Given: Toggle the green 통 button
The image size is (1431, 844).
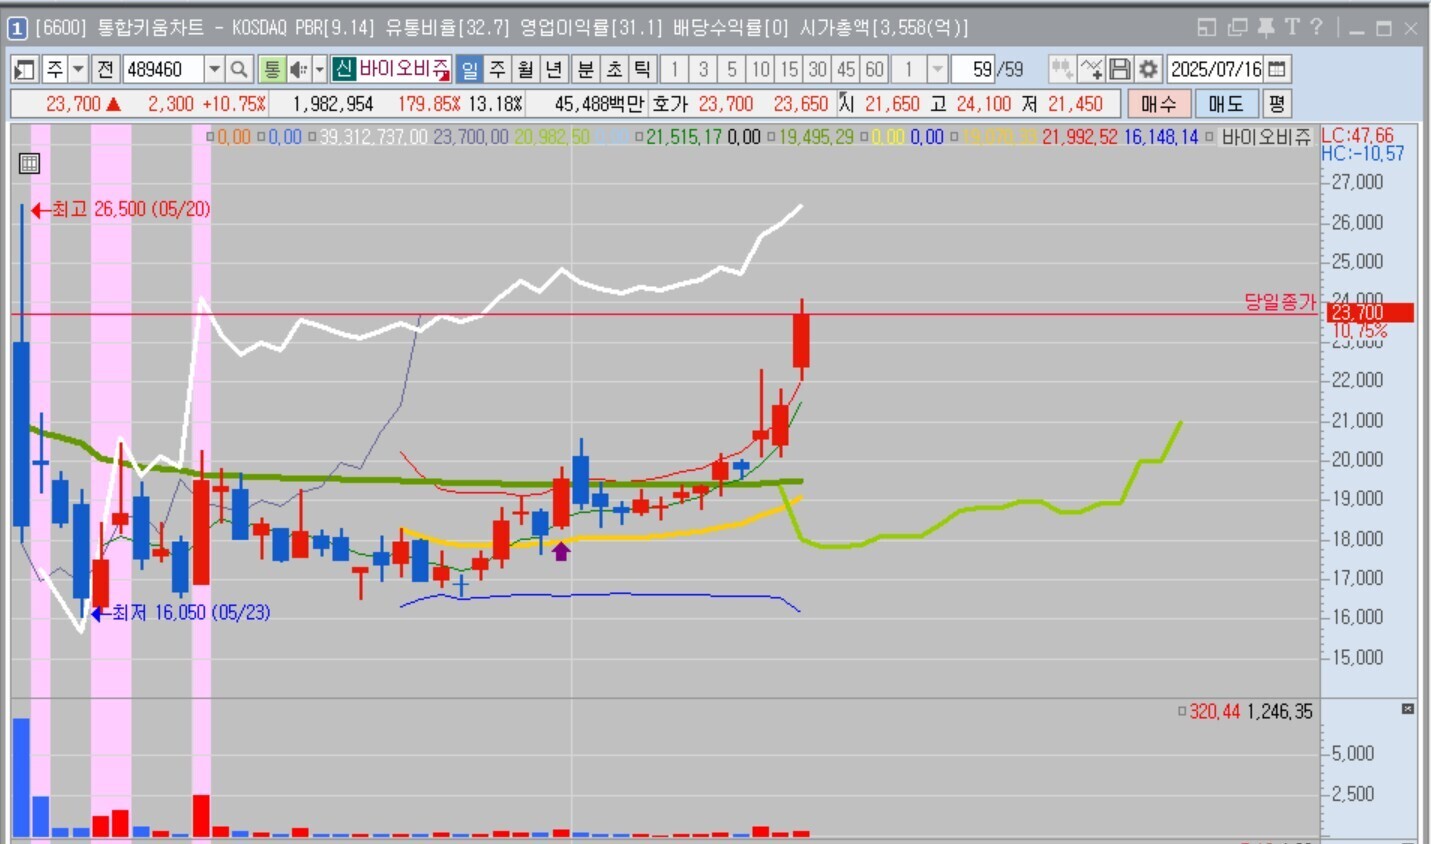Looking at the screenshot, I should pos(271,69).
